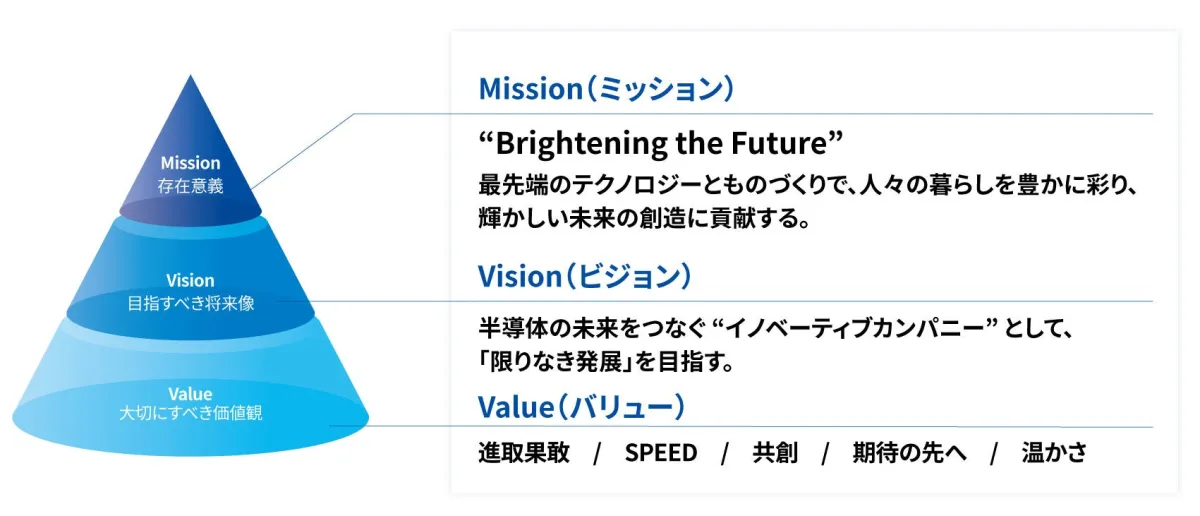Select the 目指すべき将来像 label on the pyramid
The height and width of the screenshot is (516, 1200).
tap(190, 303)
